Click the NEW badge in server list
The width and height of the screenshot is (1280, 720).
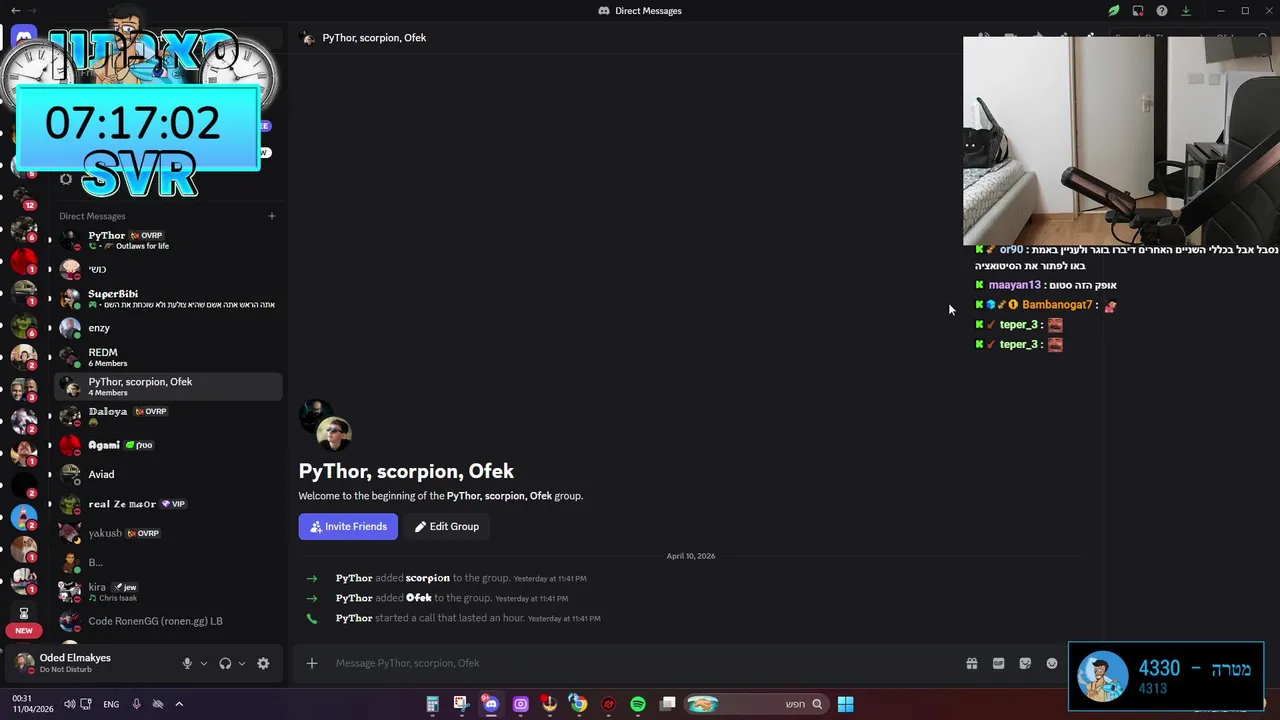coord(24,631)
